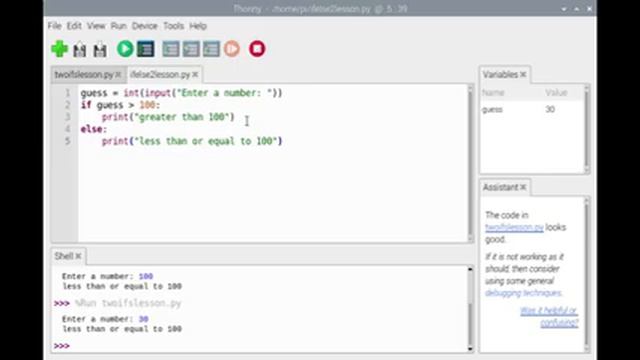Select the Step into debug icon

(x=191, y=49)
